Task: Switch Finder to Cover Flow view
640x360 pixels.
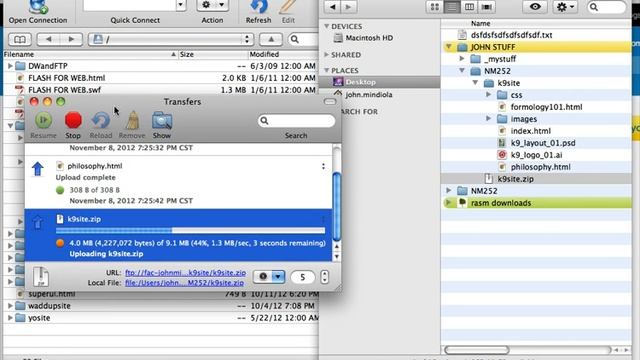Action: (487, 7)
